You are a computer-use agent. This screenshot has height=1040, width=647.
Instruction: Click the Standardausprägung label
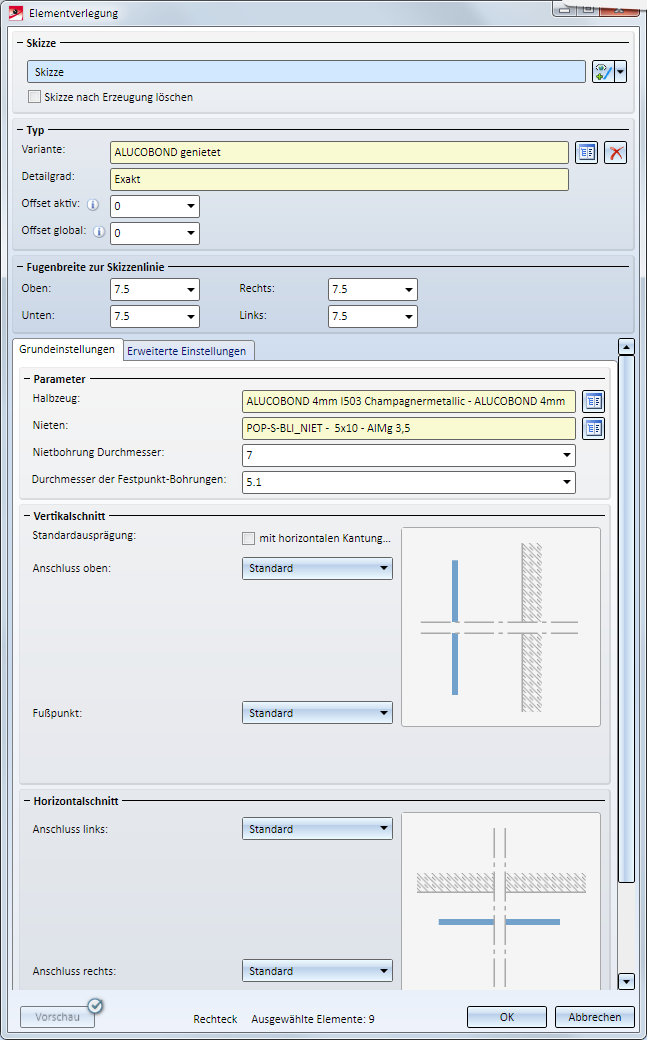(x=84, y=535)
